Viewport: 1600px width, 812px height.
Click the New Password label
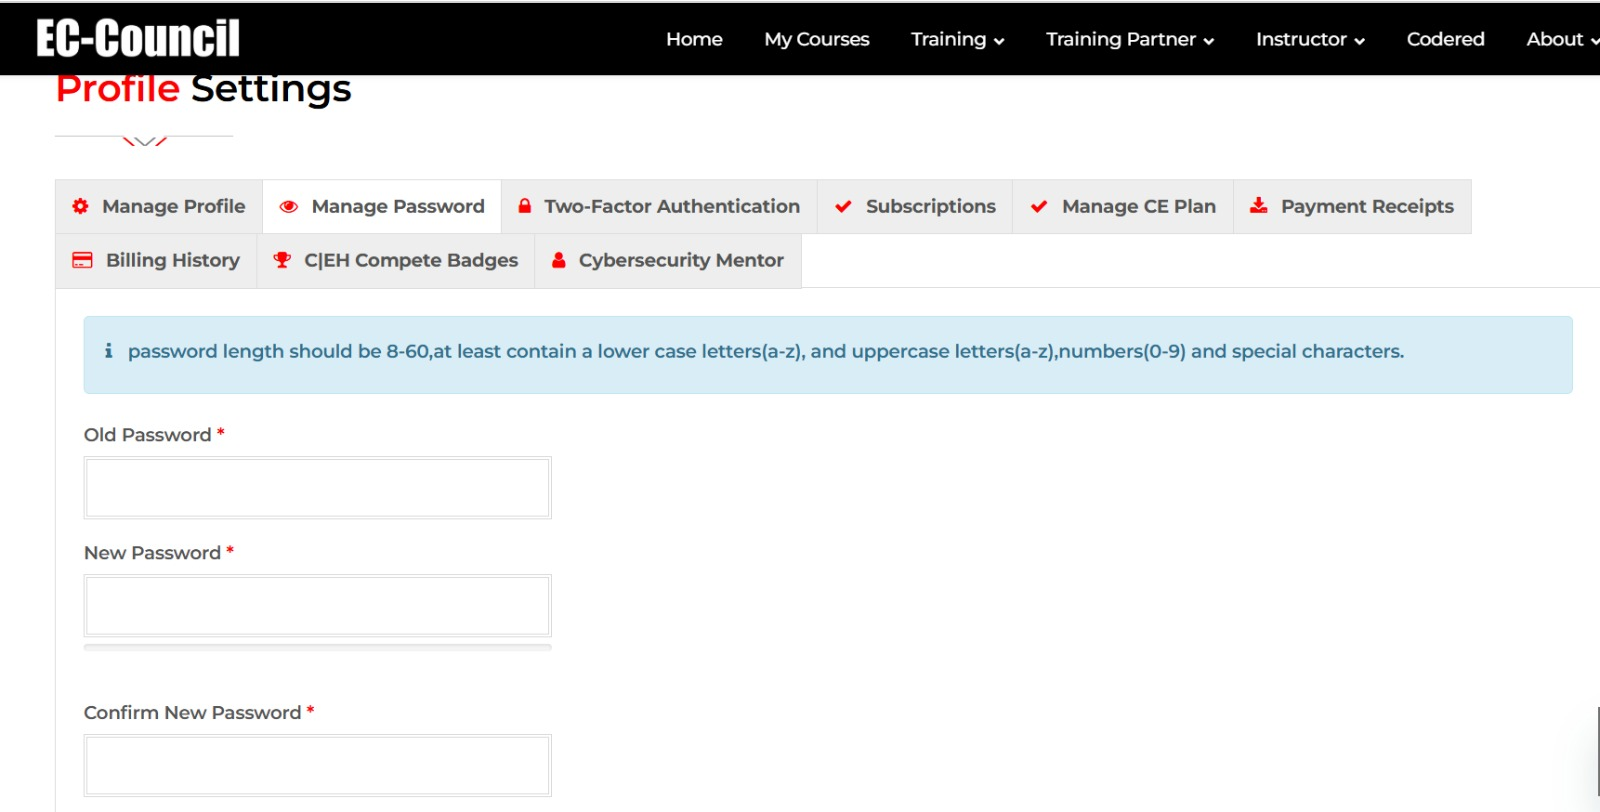point(152,553)
